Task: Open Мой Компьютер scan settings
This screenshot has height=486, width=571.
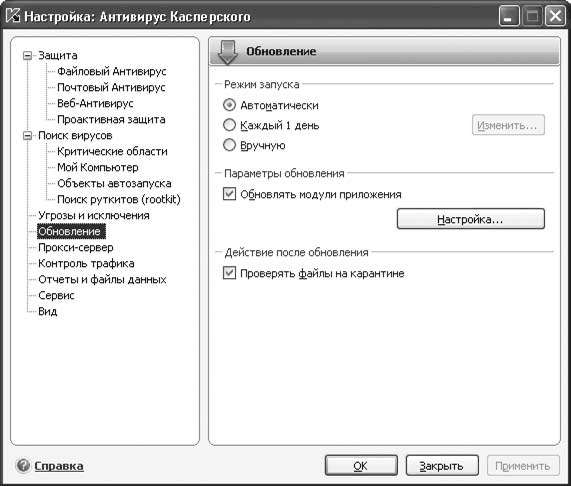Action: pos(98,167)
